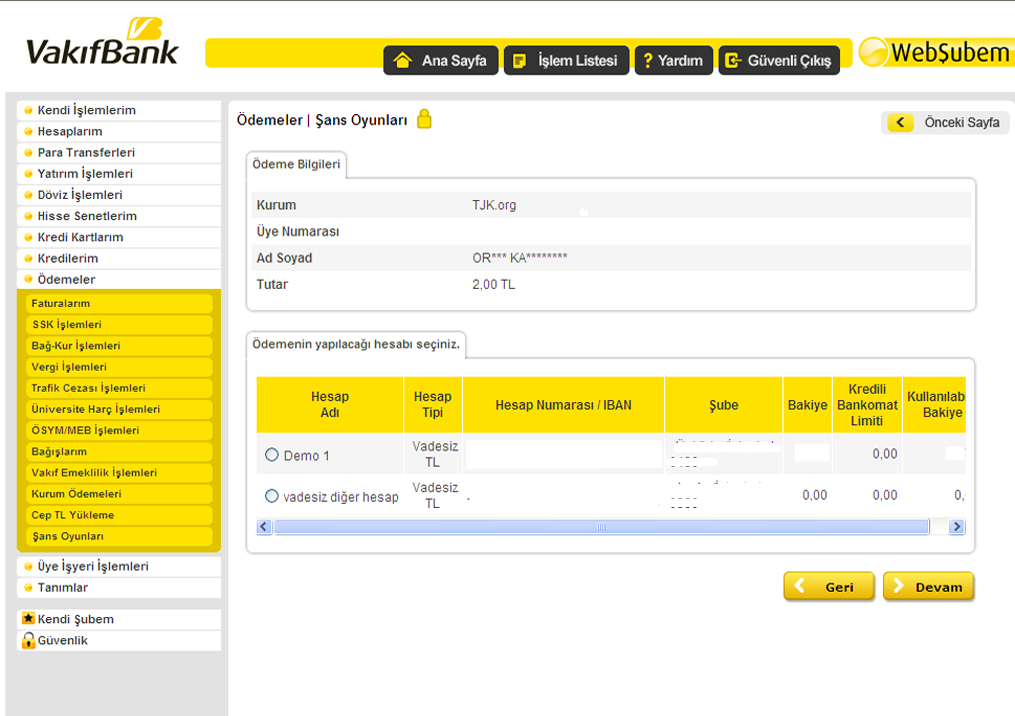Click the scrollbar right arrow under accounts table

click(957, 527)
